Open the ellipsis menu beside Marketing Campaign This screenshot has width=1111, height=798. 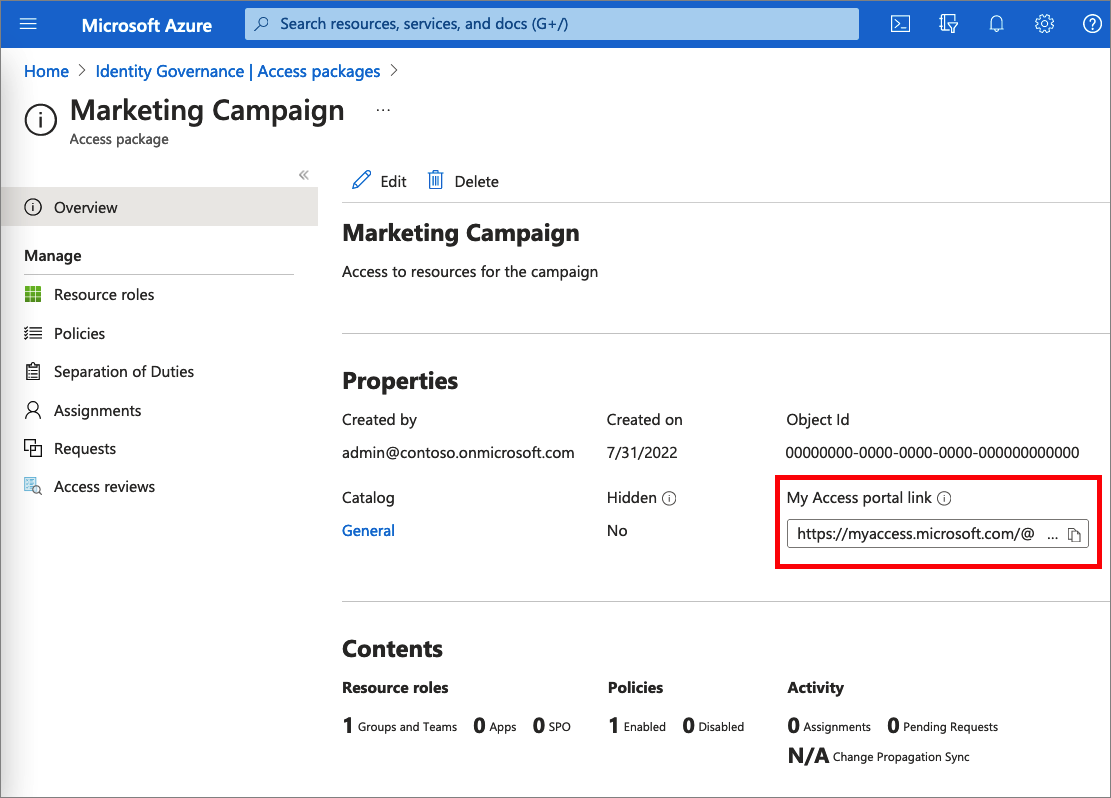click(383, 107)
